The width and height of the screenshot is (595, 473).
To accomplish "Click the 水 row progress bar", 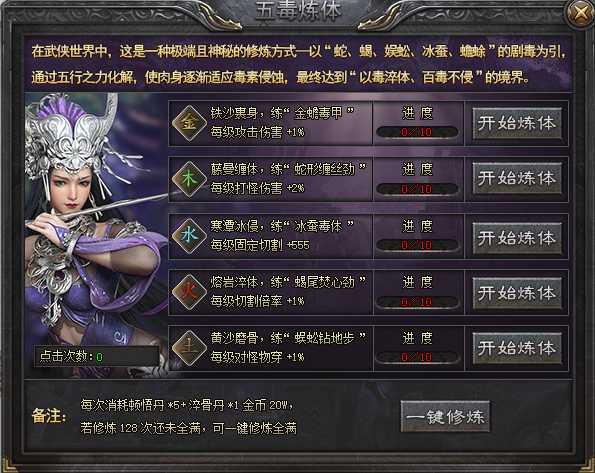I will click(x=417, y=245).
